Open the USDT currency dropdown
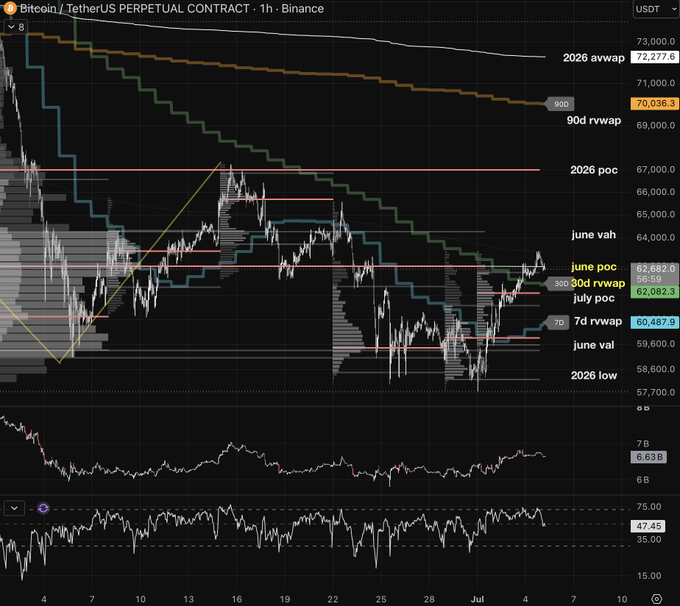Screen dimensions: 680x606 point(656,9)
